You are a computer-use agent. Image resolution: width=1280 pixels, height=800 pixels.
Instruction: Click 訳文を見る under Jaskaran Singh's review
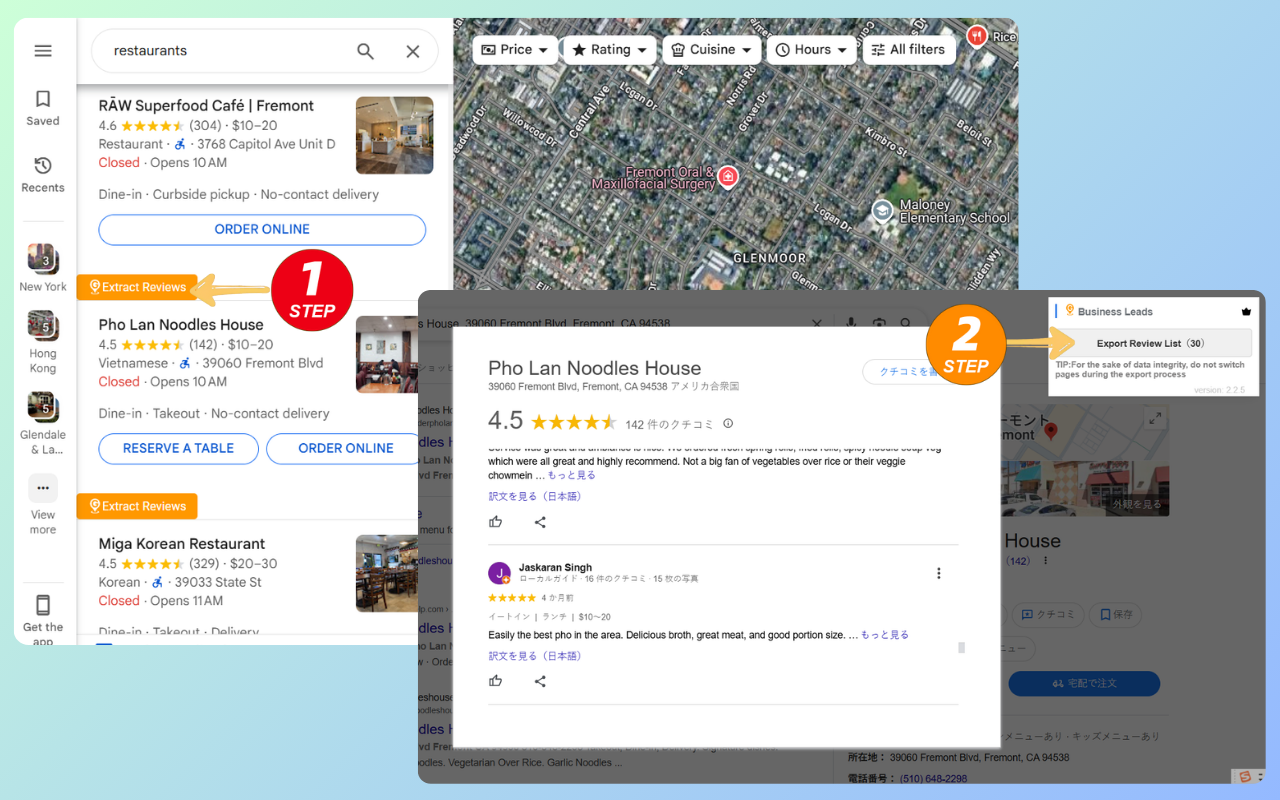(535, 656)
